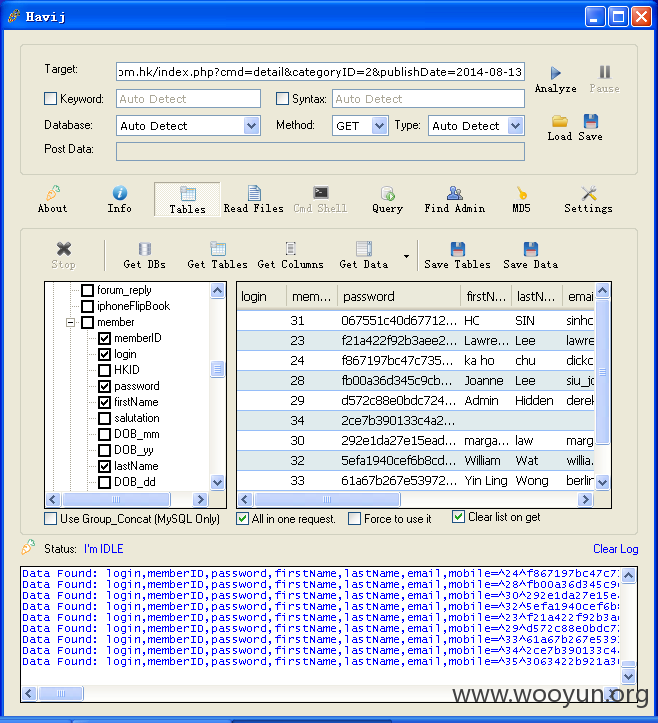The height and width of the screenshot is (723, 658).
Task: Click log horizontal scroll left arrow
Action: (x=29, y=693)
